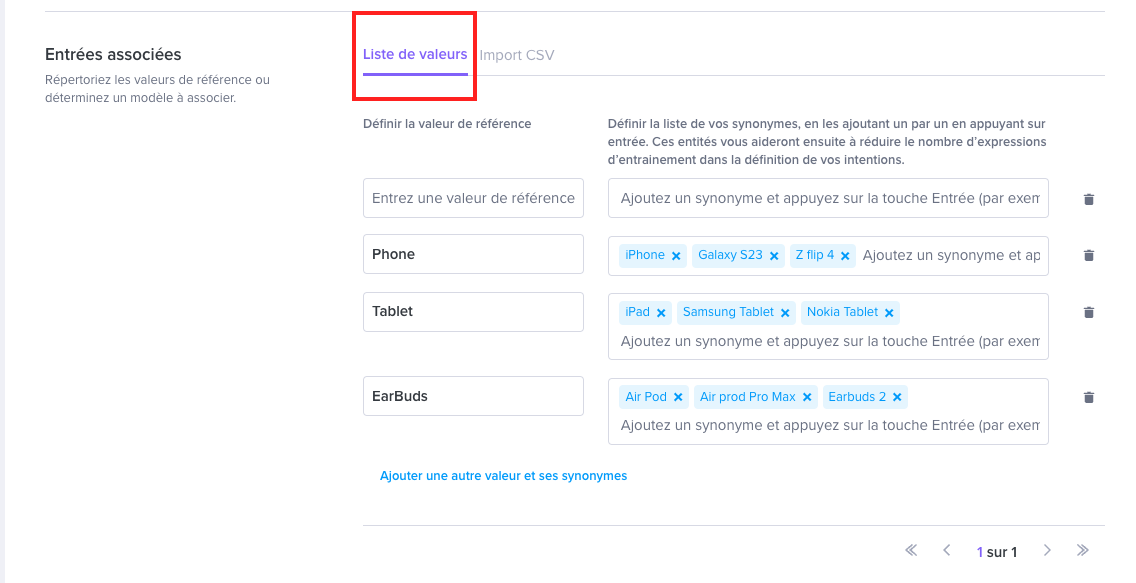Focus the empty synonym input in first row
The image size is (1136, 583).
[828, 198]
